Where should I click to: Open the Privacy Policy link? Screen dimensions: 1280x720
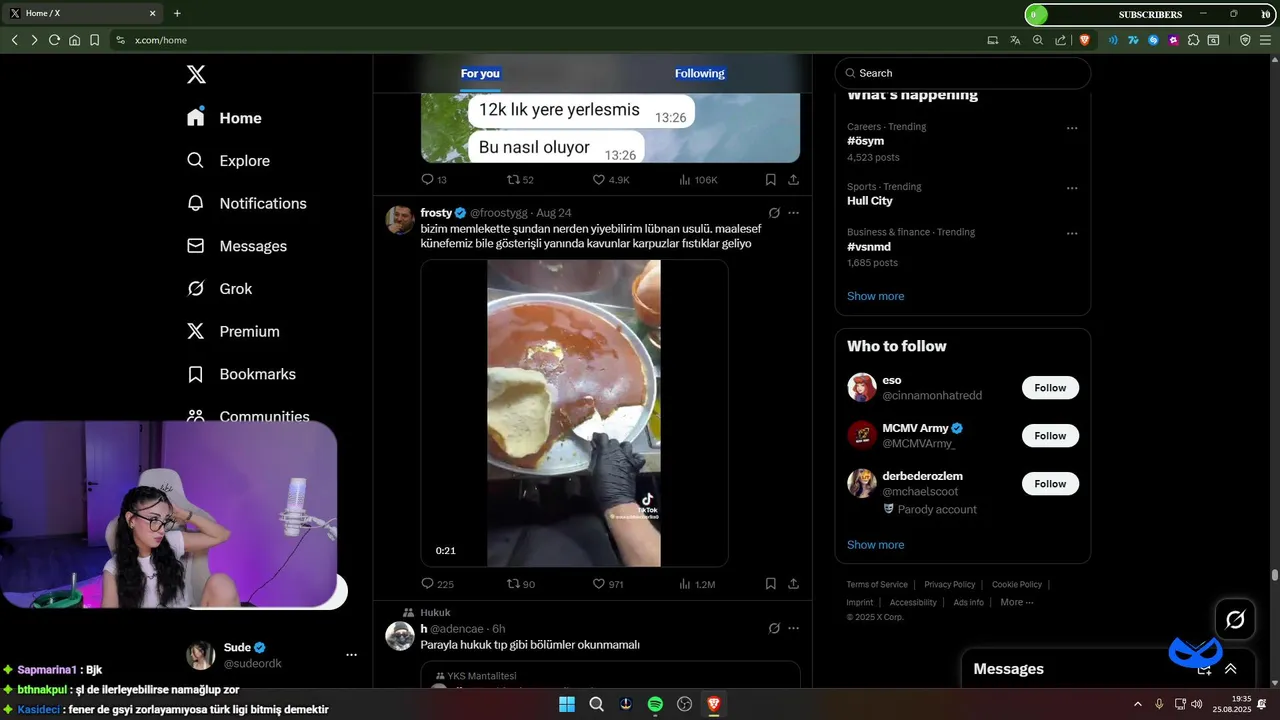pos(950,585)
